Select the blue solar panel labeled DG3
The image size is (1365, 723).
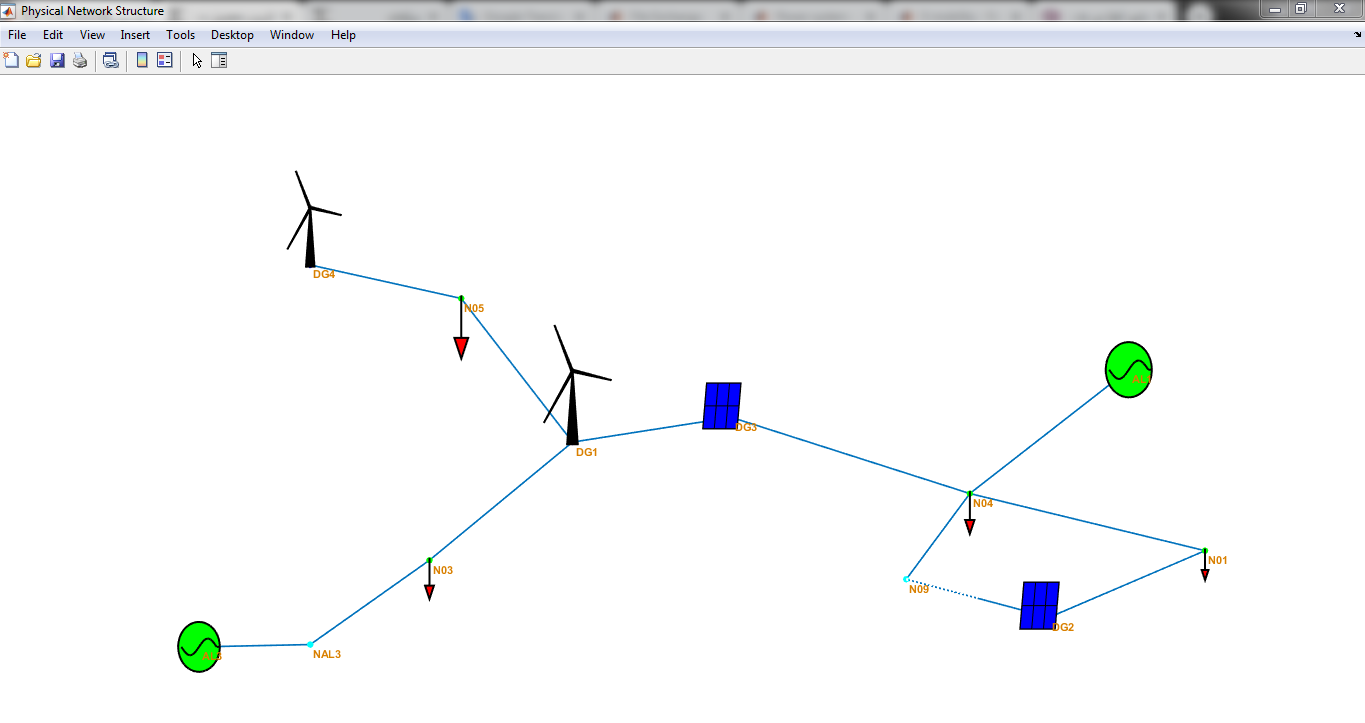pyautogui.click(x=721, y=406)
